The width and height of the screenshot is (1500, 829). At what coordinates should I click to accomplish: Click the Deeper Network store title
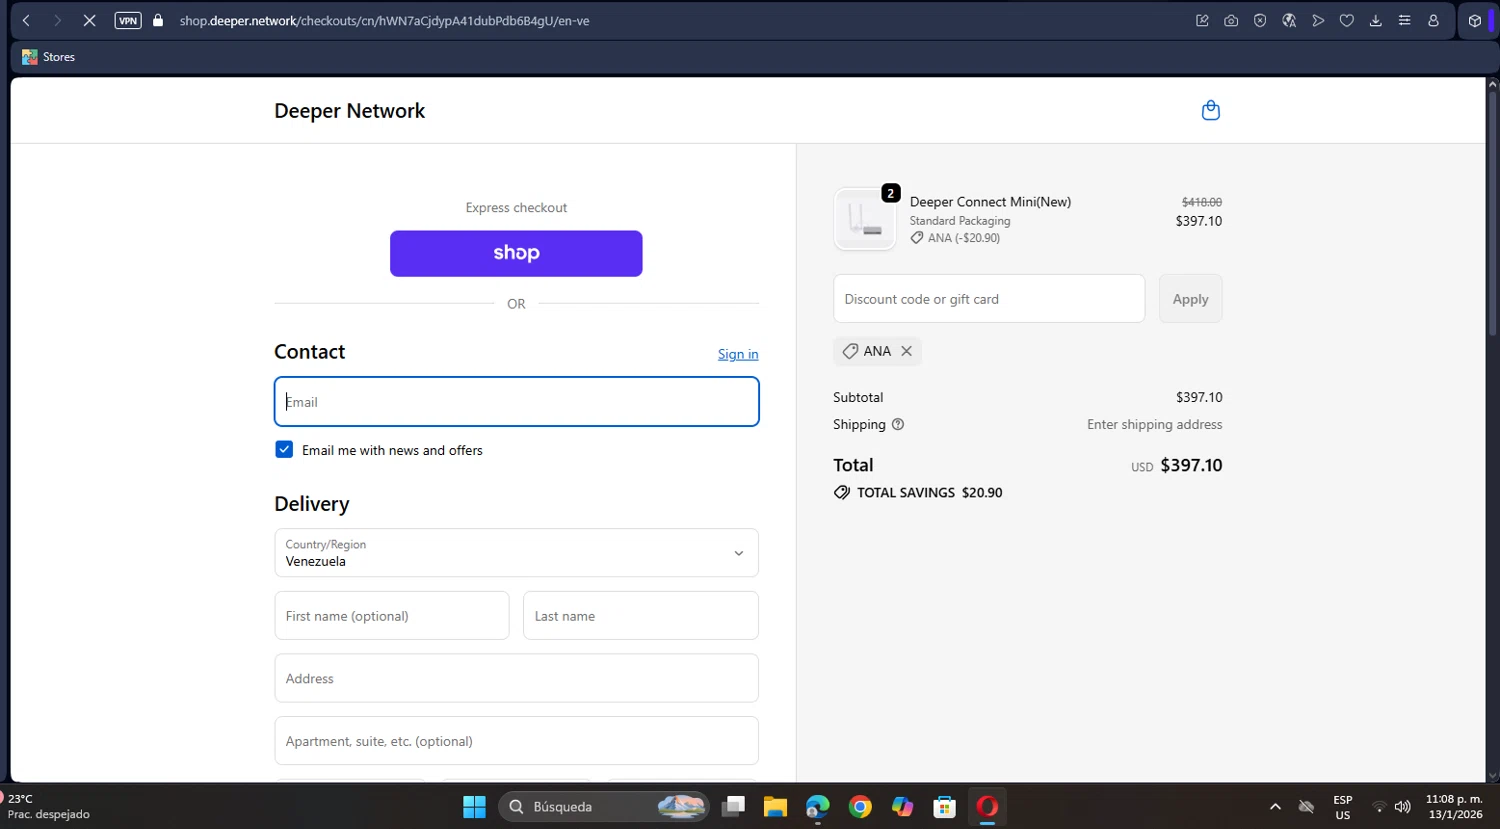tap(349, 111)
